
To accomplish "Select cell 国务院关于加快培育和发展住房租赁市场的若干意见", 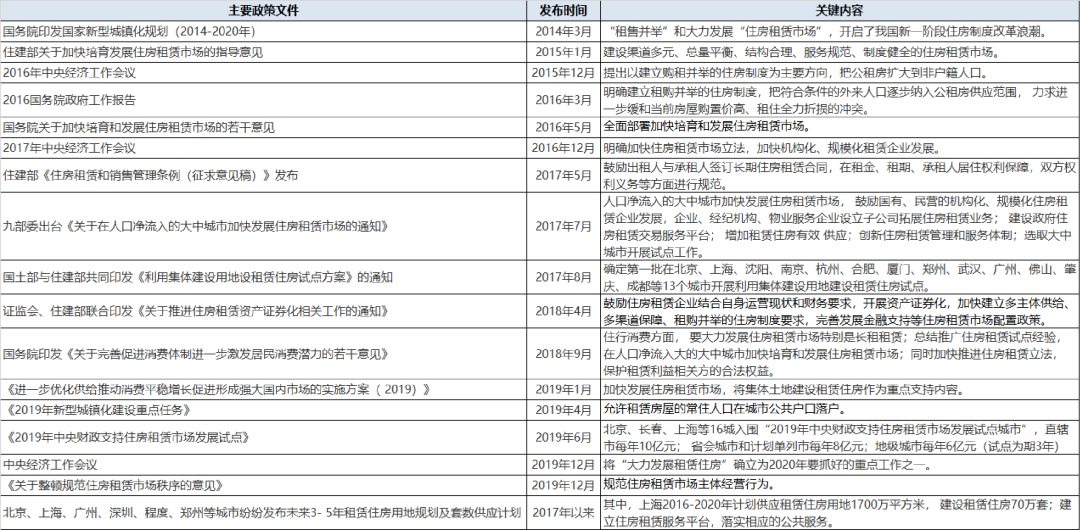I will click(264, 128).
